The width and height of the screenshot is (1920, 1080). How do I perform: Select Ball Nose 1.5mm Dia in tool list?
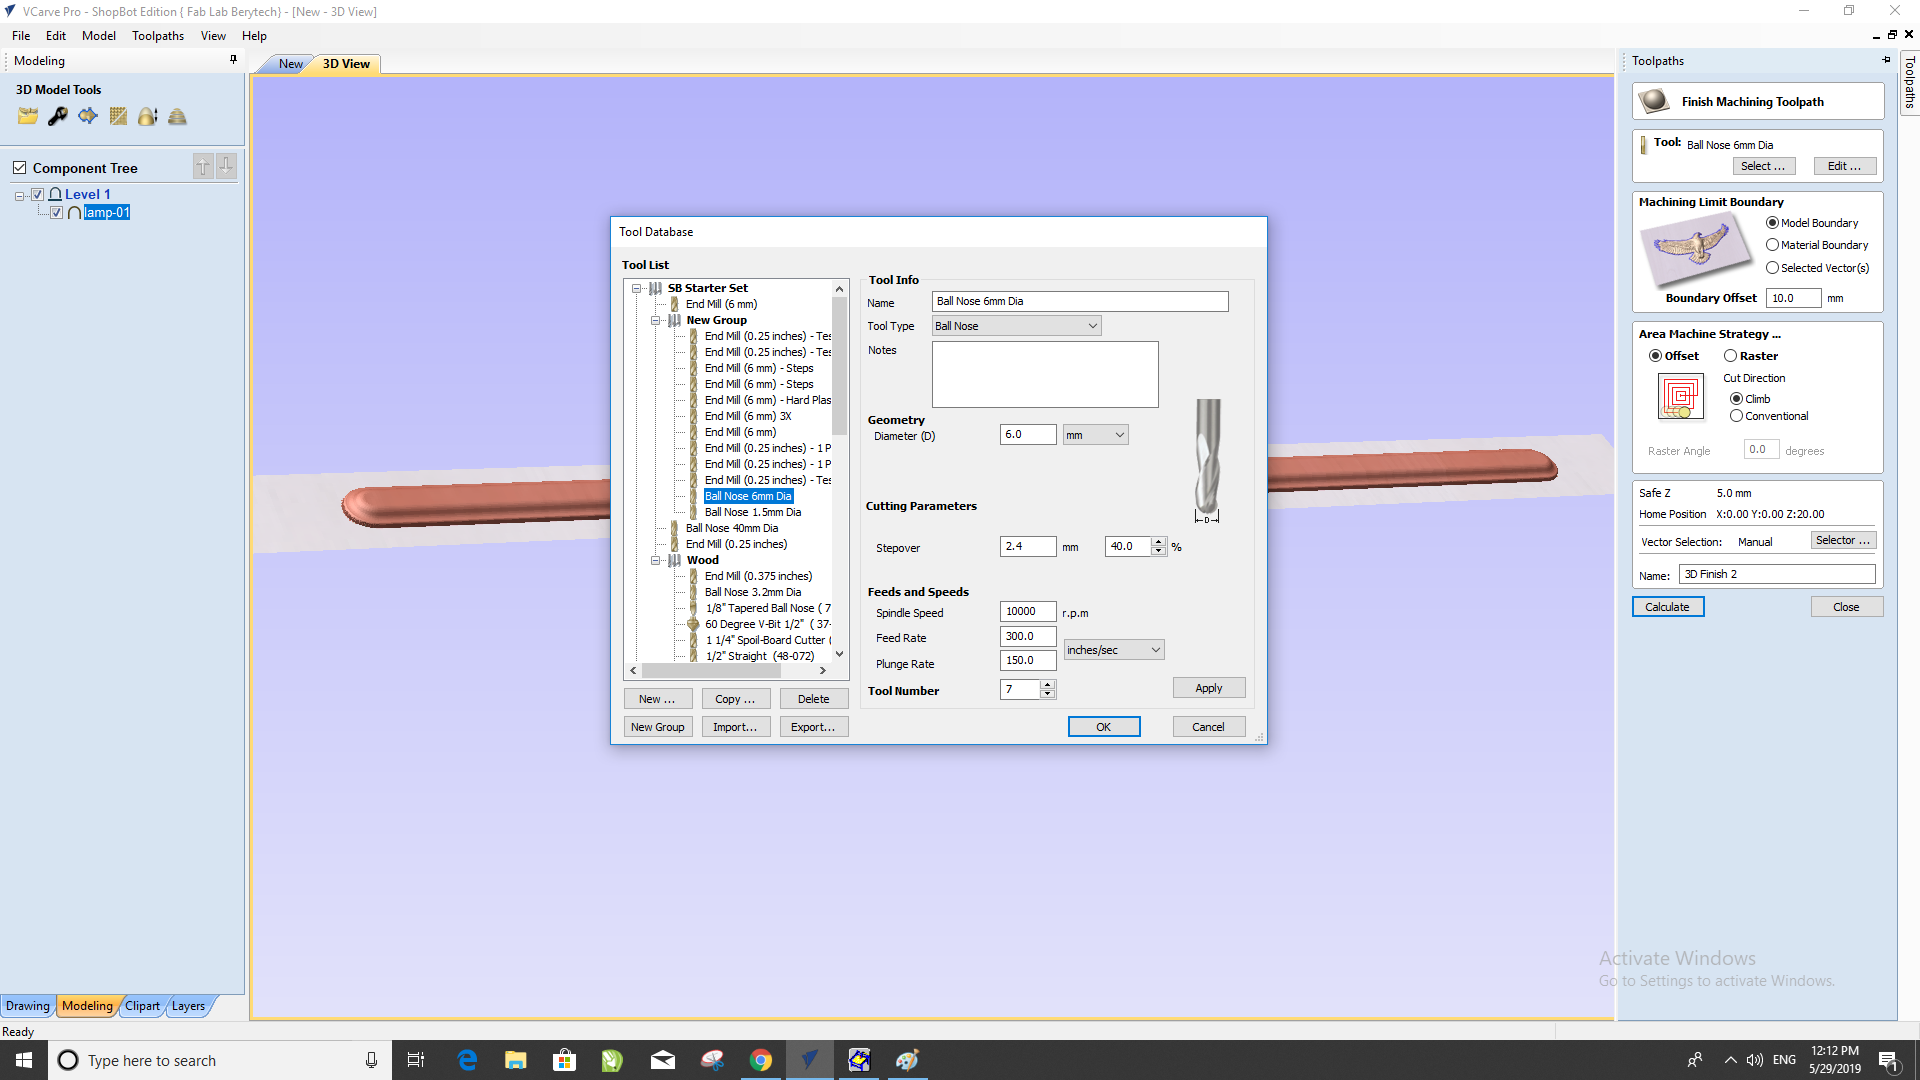[x=752, y=512]
